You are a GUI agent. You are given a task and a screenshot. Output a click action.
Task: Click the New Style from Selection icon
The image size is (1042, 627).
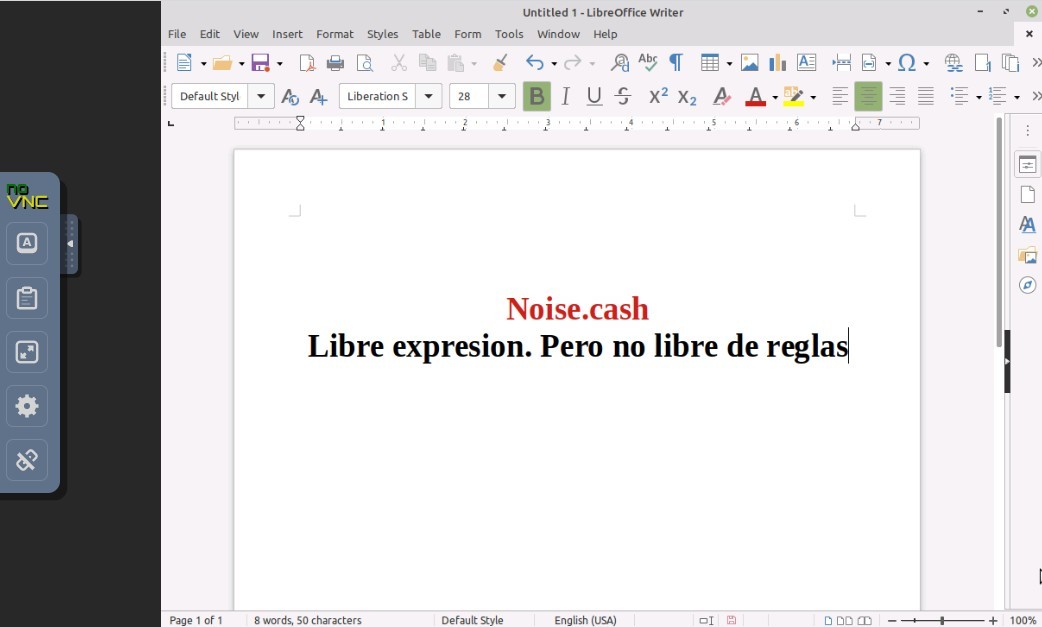[318, 97]
